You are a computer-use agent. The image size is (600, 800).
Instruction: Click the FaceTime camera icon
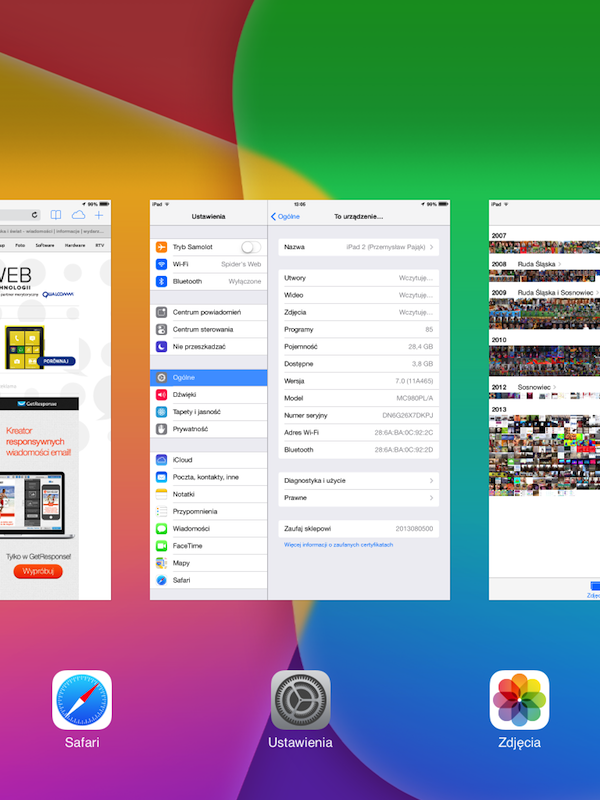[x=161, y=546]
